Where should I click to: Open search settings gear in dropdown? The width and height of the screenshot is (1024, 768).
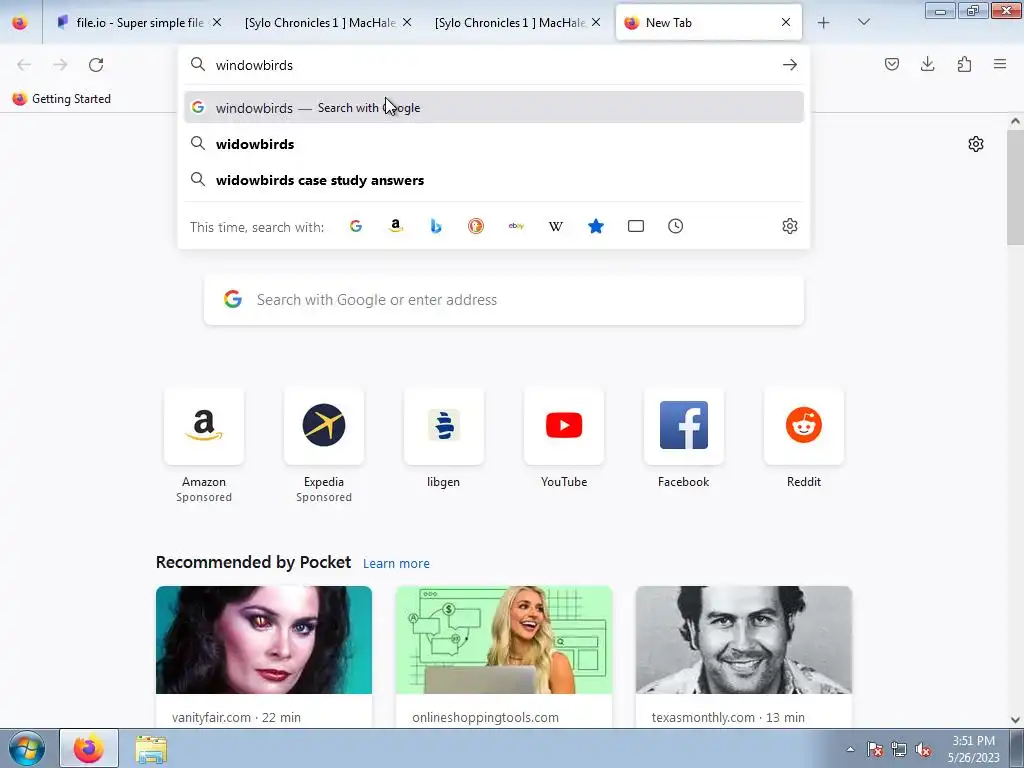[x=790, y=226]
